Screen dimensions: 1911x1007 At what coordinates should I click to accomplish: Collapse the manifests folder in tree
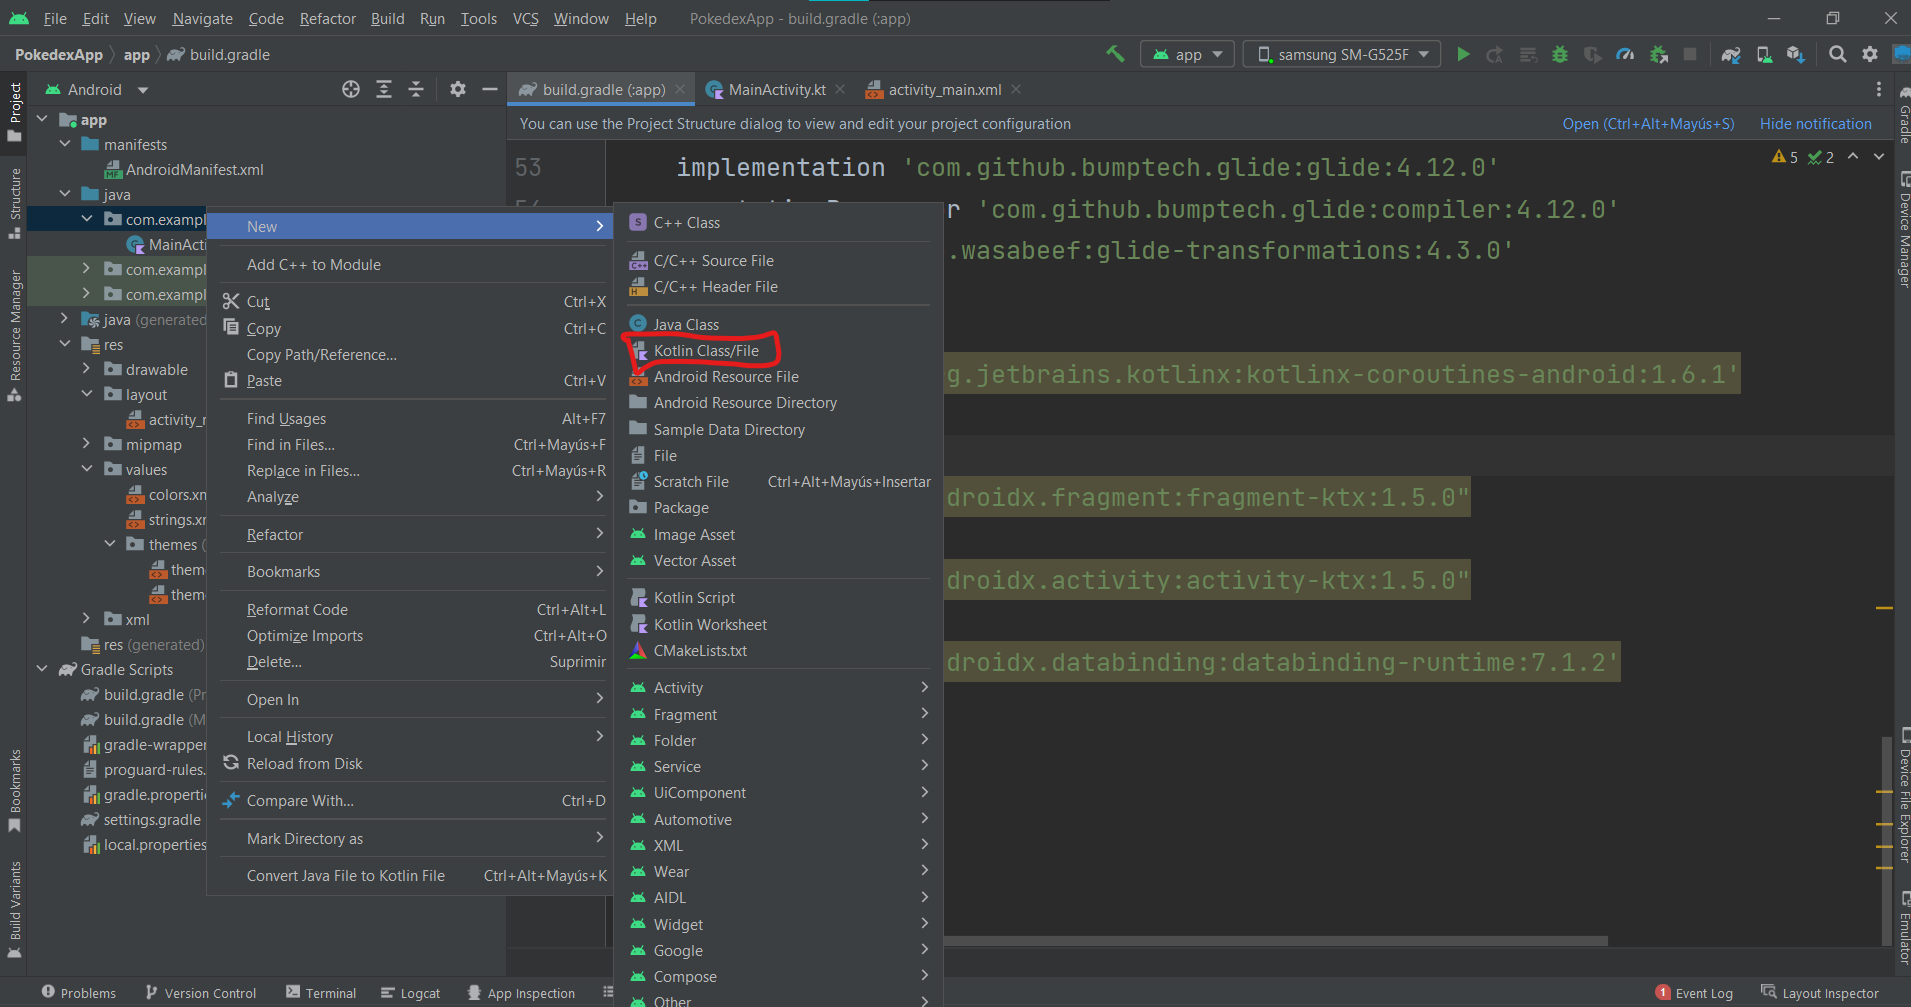click(x=65, y=144)
